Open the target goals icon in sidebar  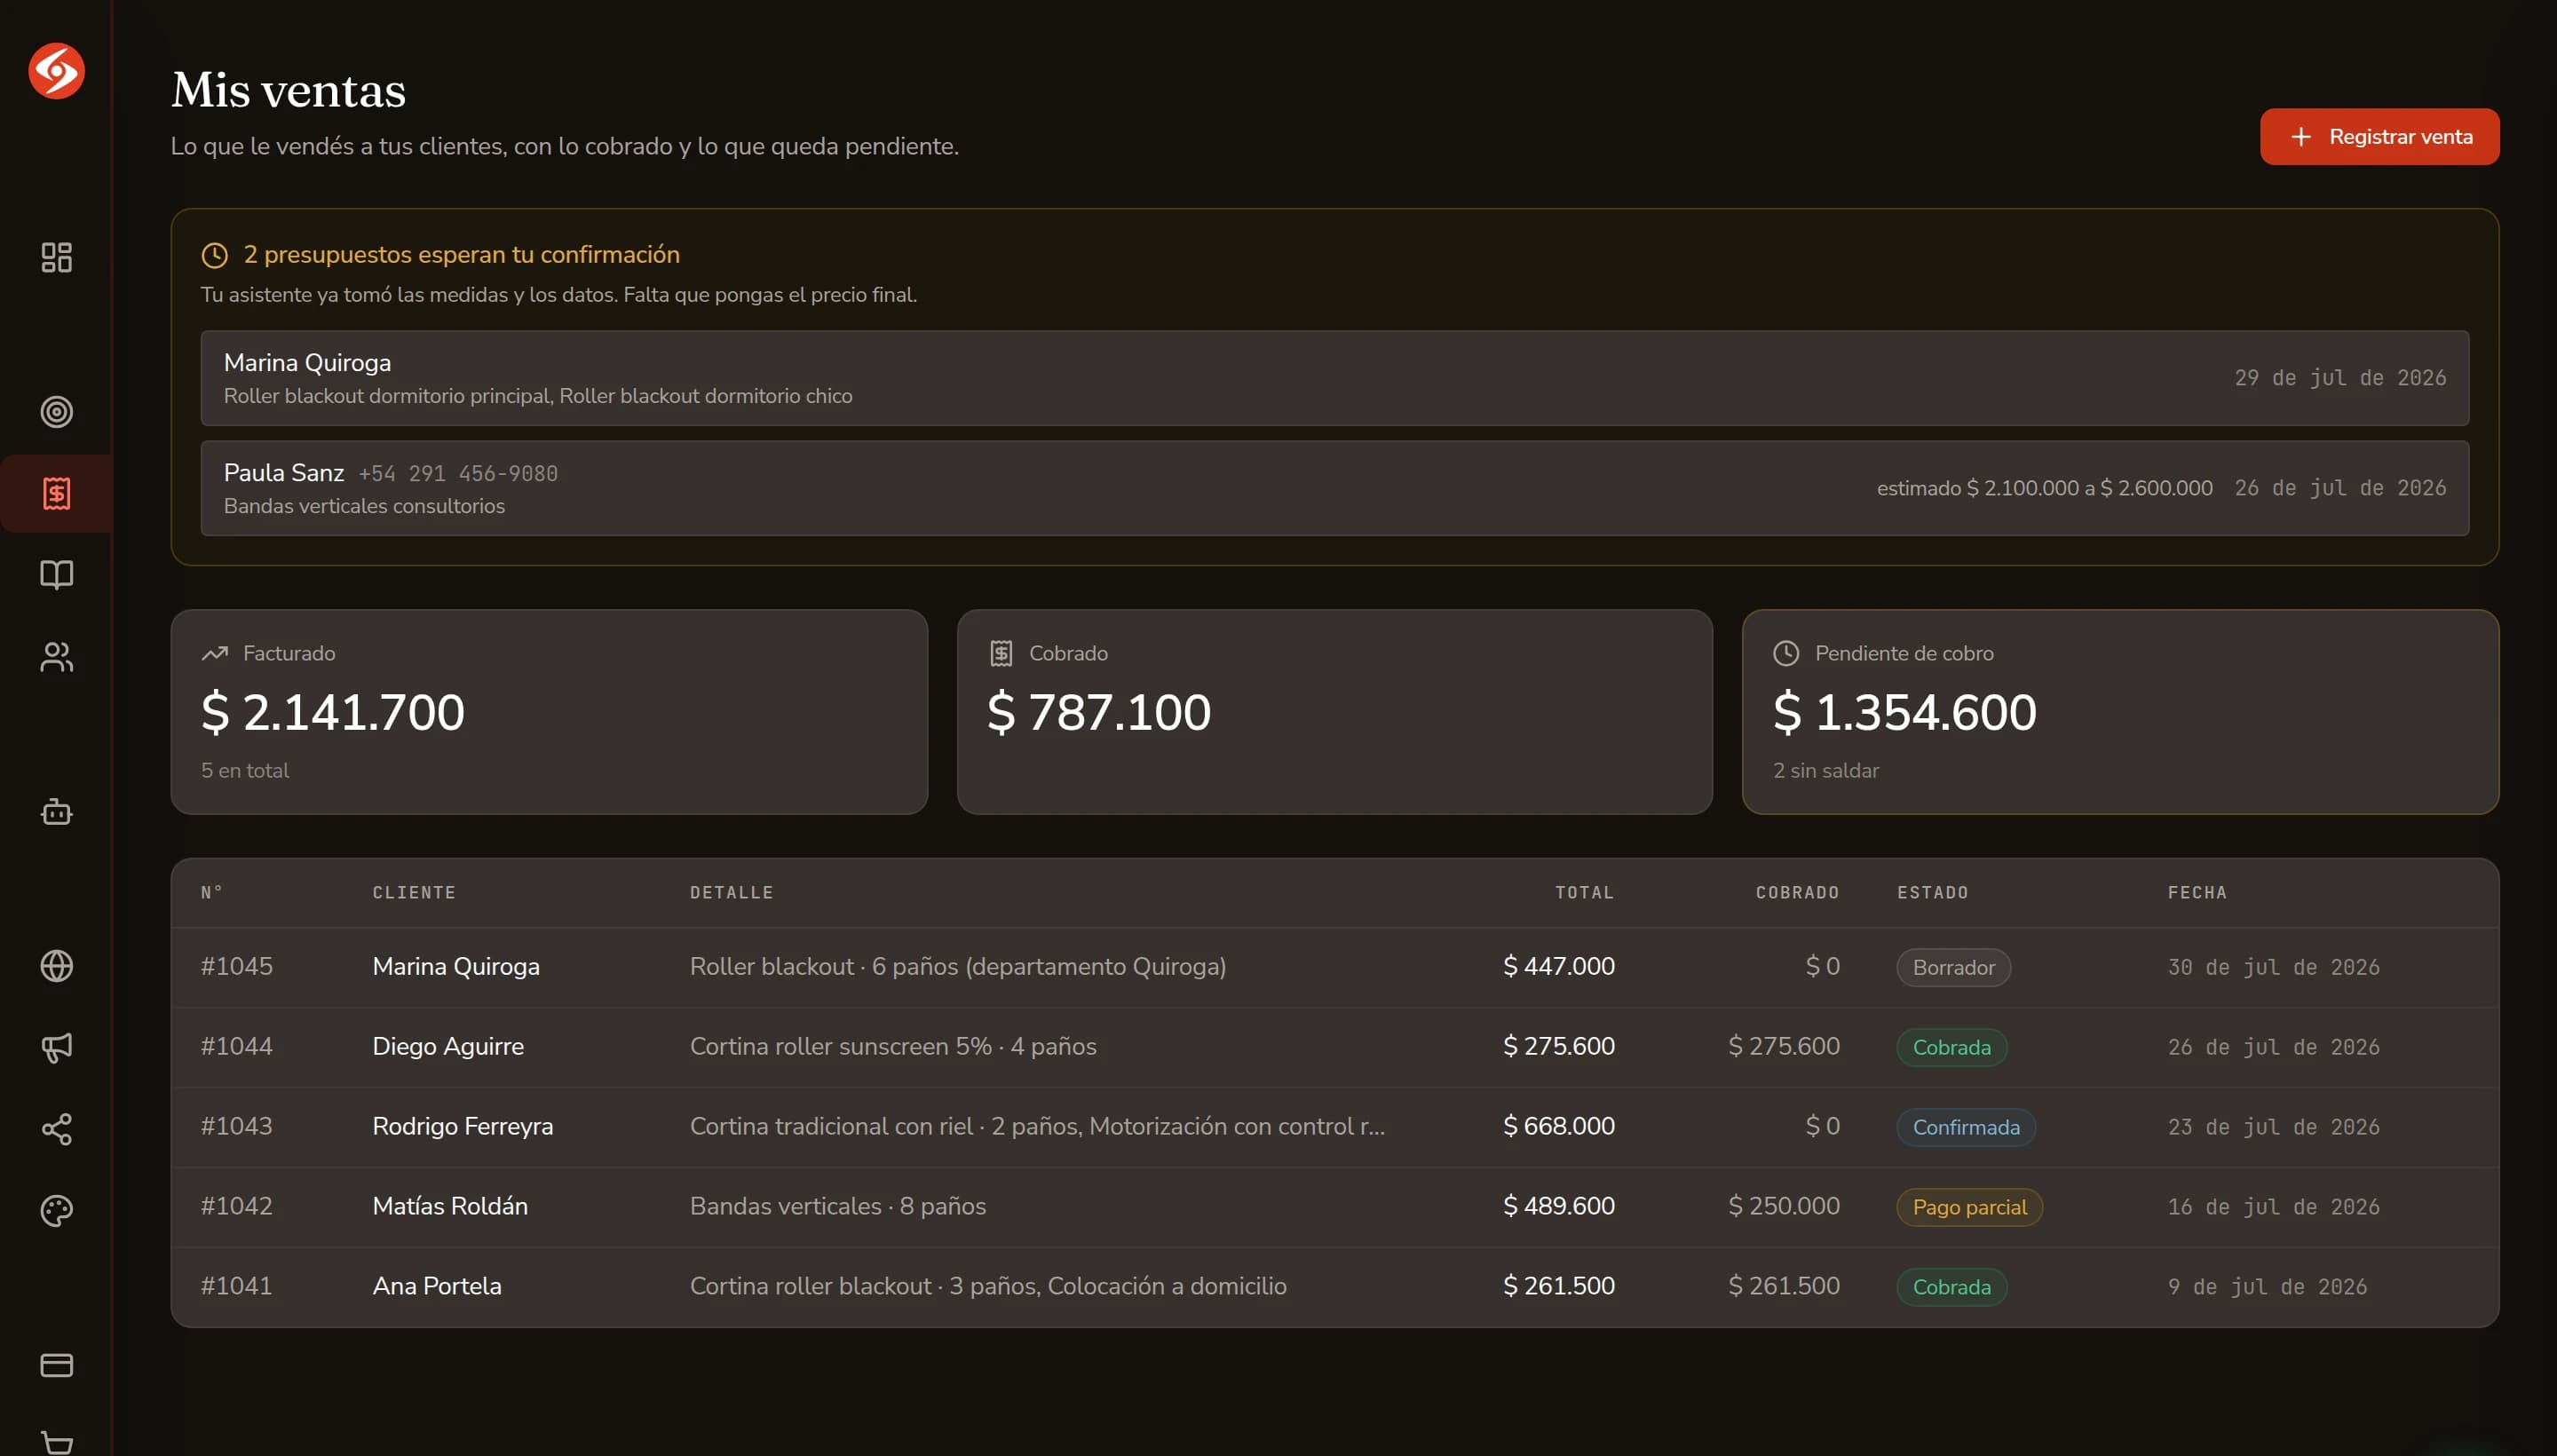[56, 412]
